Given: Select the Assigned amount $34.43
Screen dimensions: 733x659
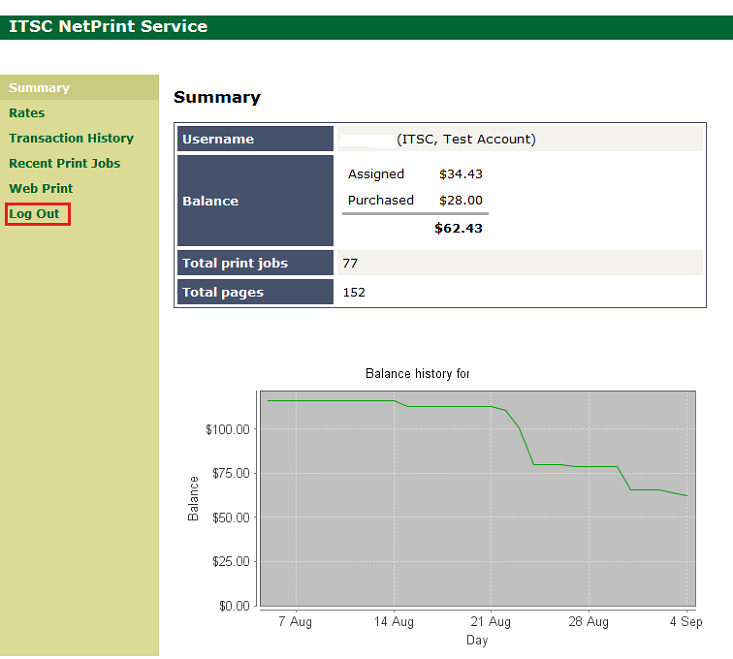Looking at the screenshot, I should click(x=460, y=174).
